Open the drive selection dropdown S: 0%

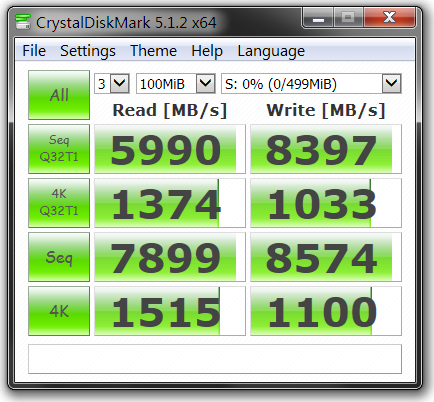point(311,84)
